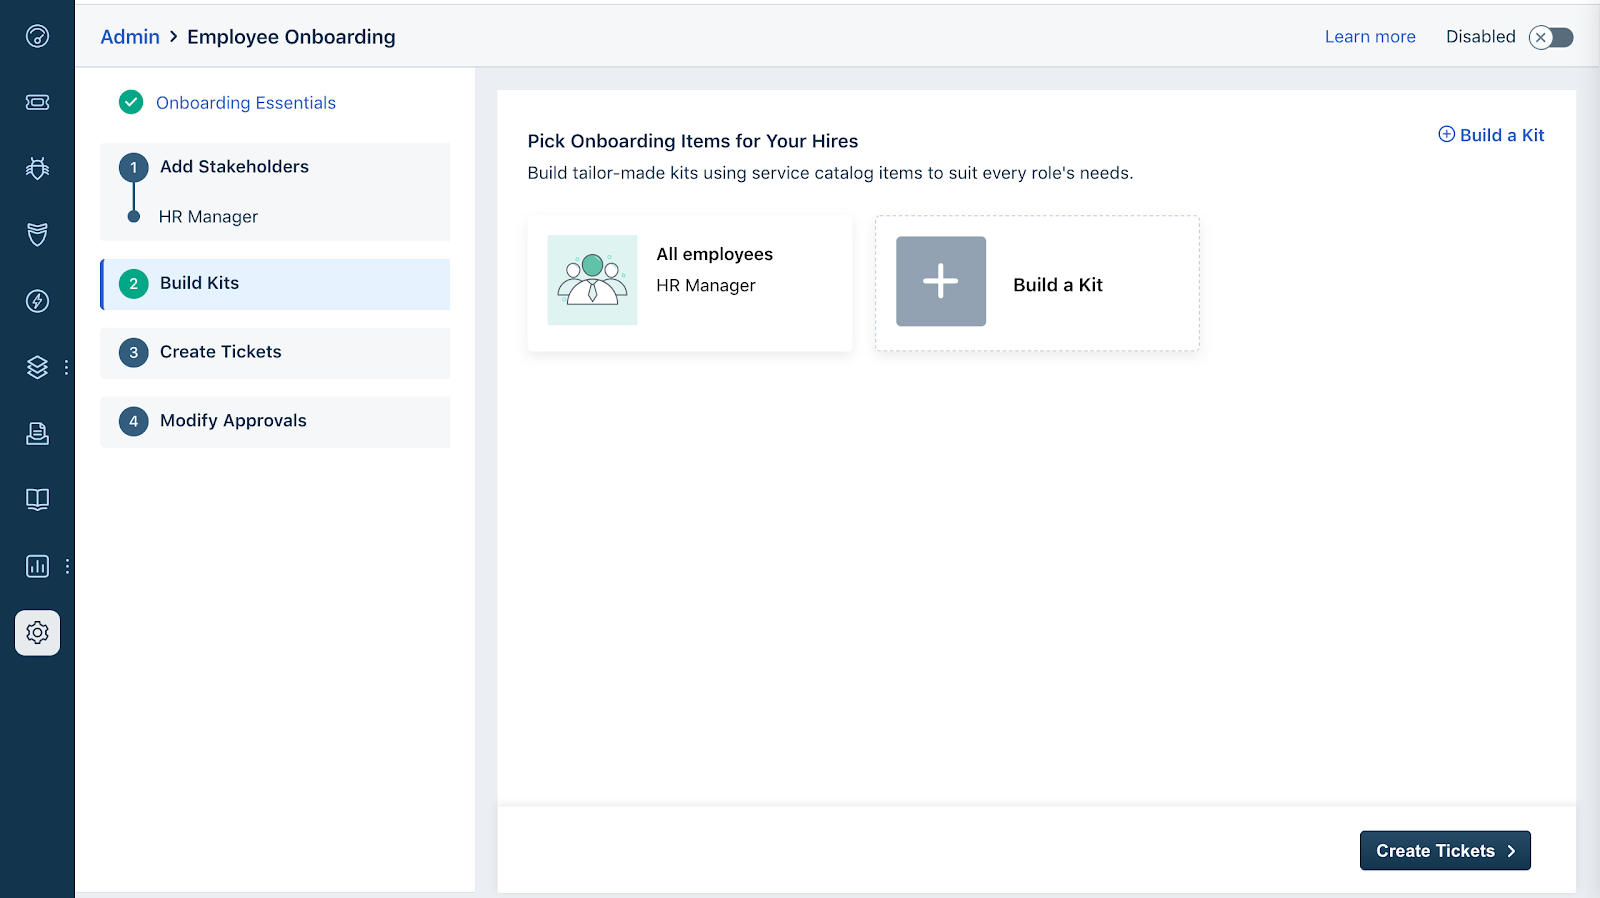Toggle the Disabled onboarding switch on
1600x898 pixels.
(1551, 37)
